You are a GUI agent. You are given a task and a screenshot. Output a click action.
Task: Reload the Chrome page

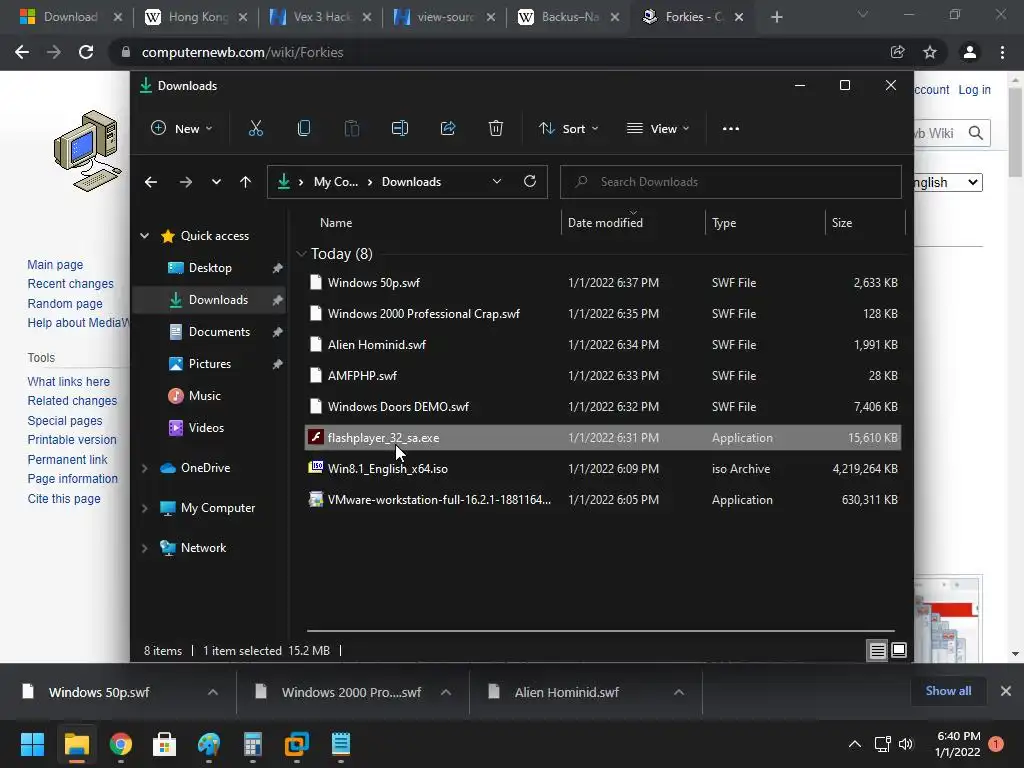point(86,52)
